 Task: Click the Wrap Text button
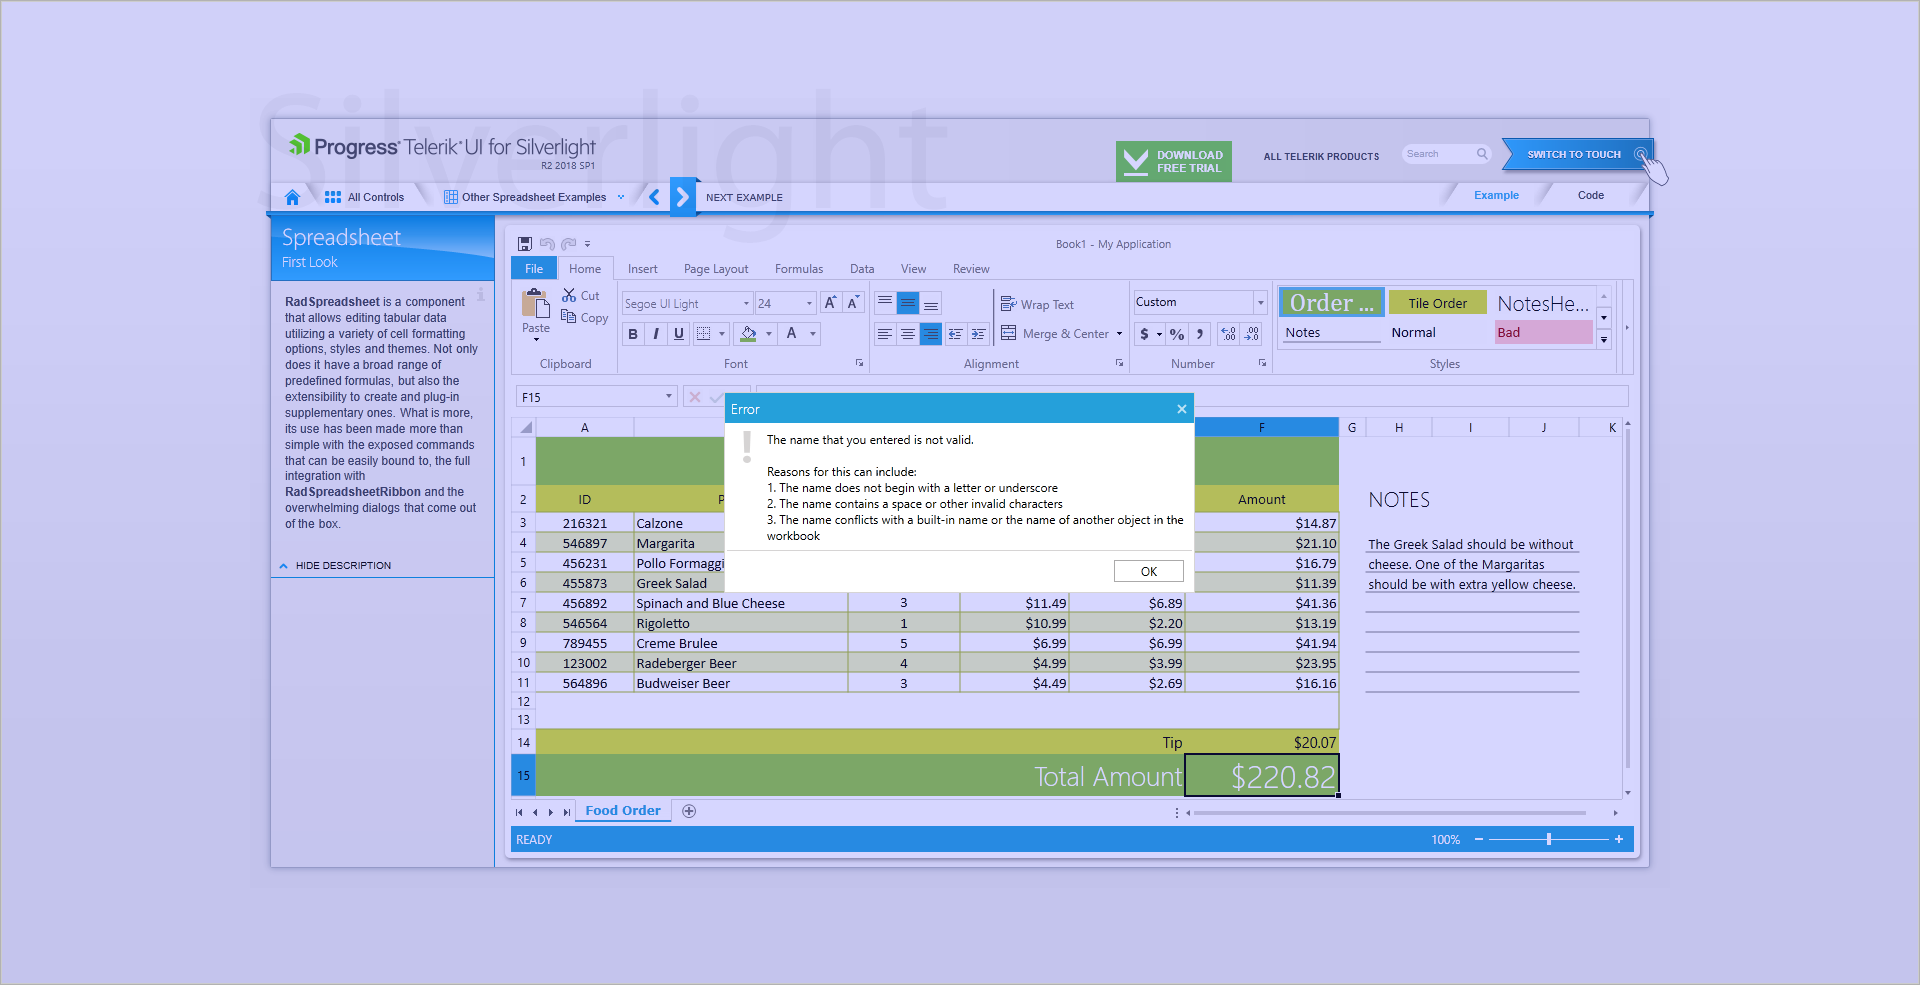(x=1037, y=304)
